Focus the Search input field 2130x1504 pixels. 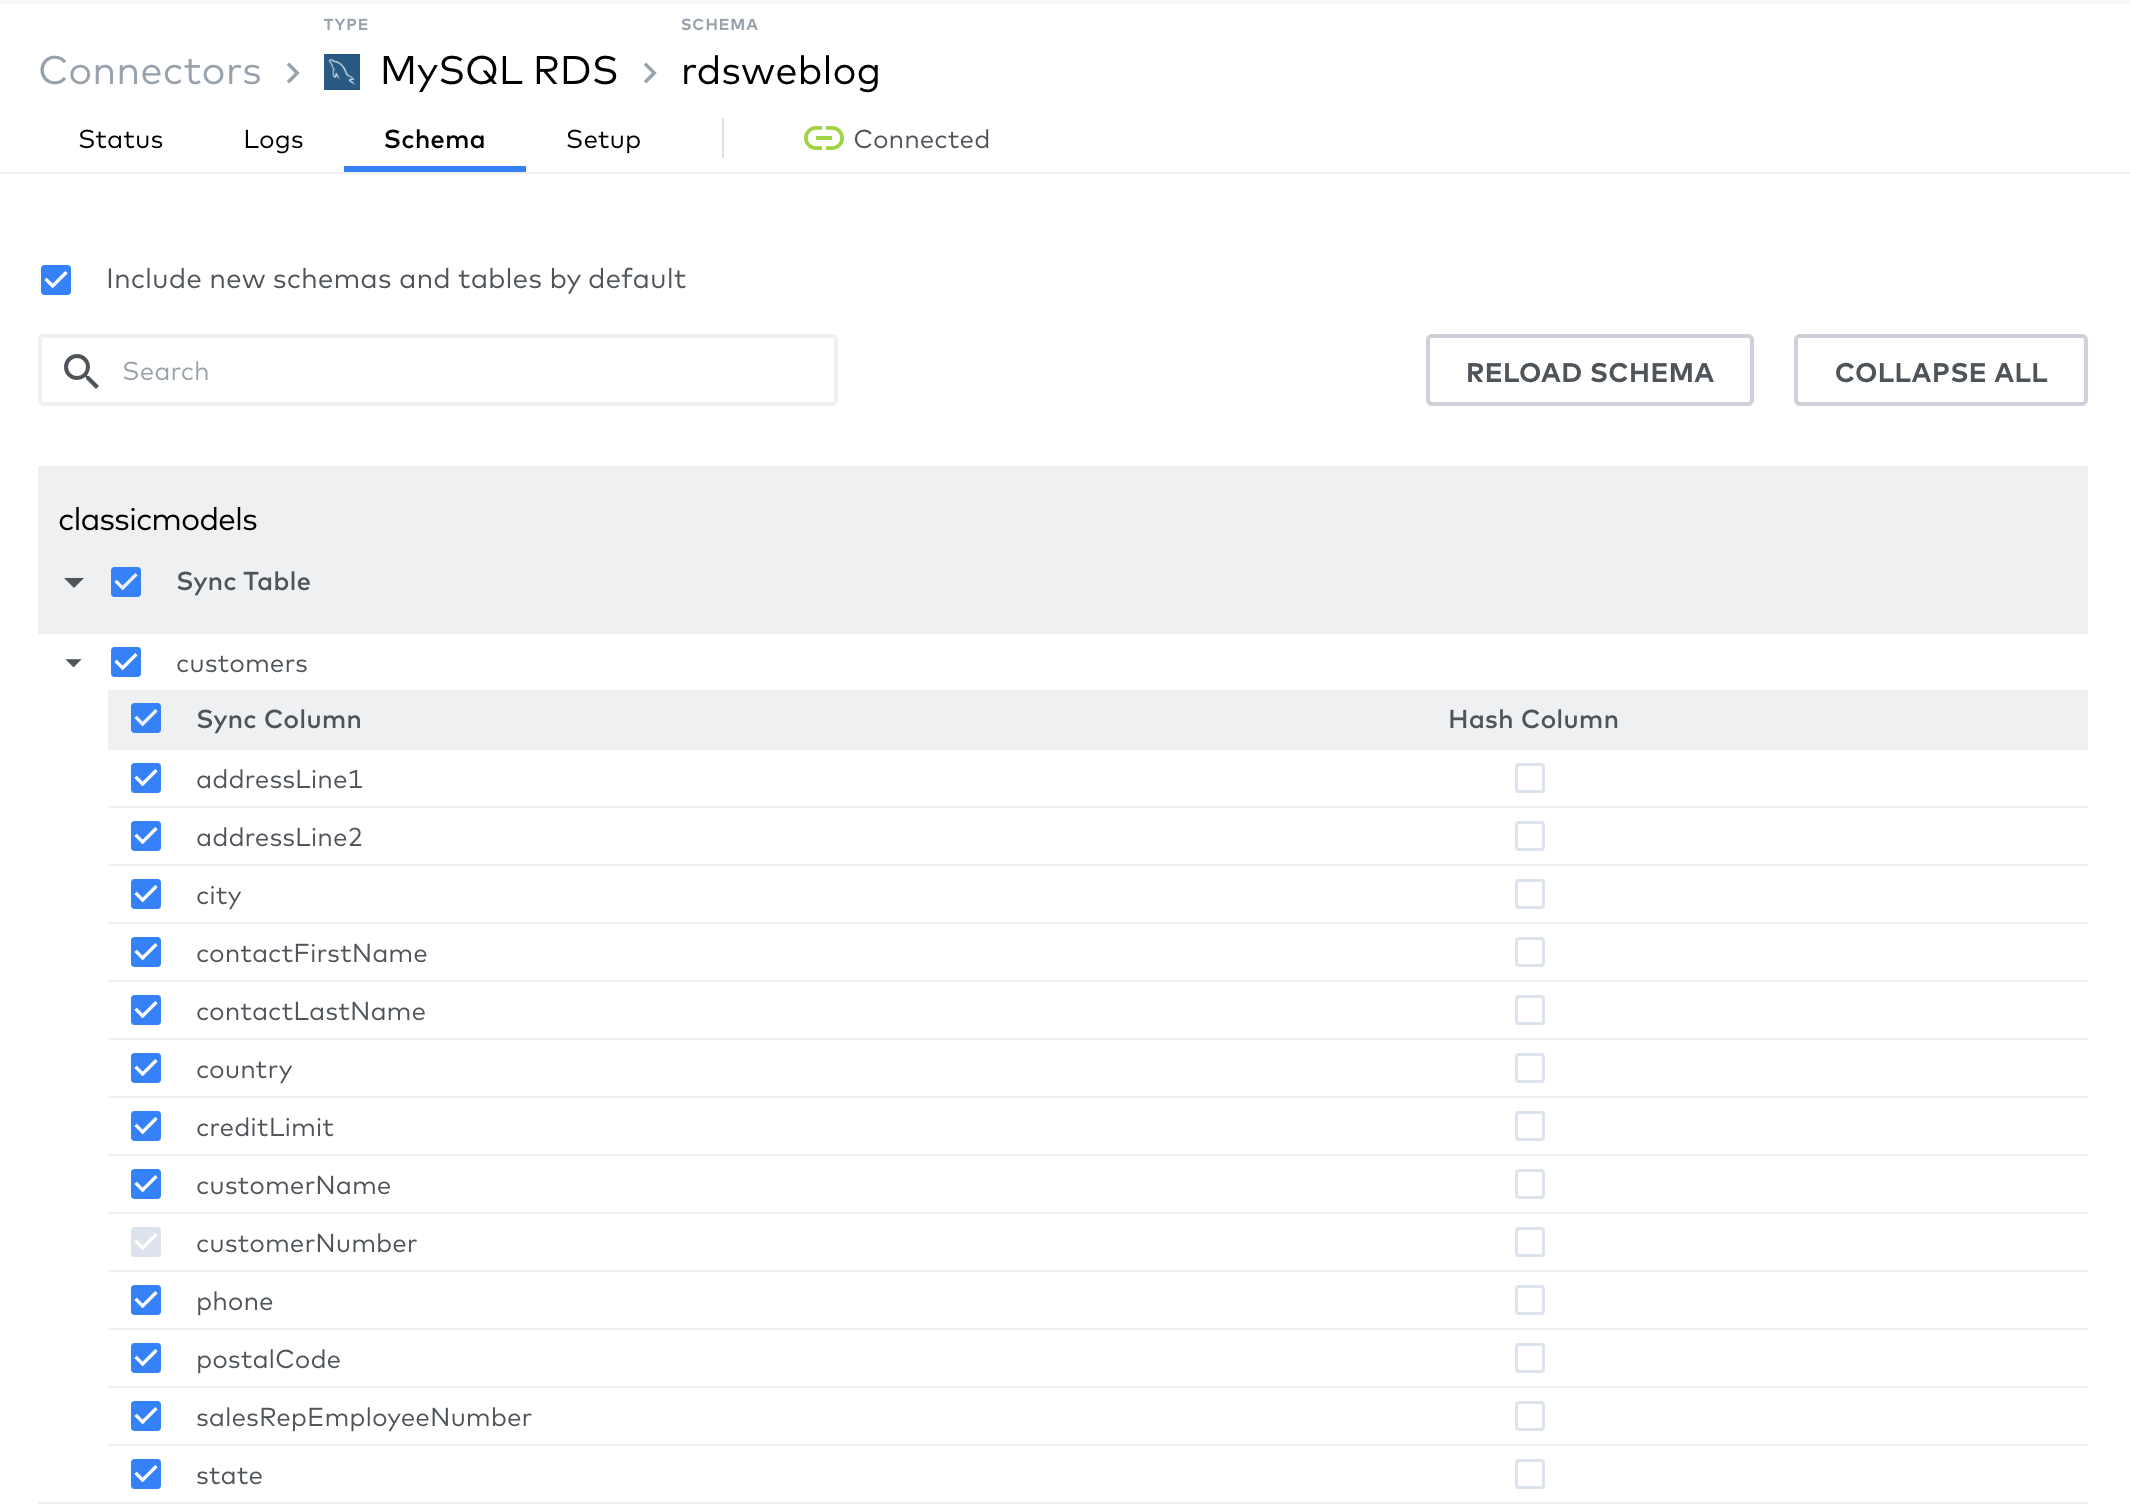[470, 371]
